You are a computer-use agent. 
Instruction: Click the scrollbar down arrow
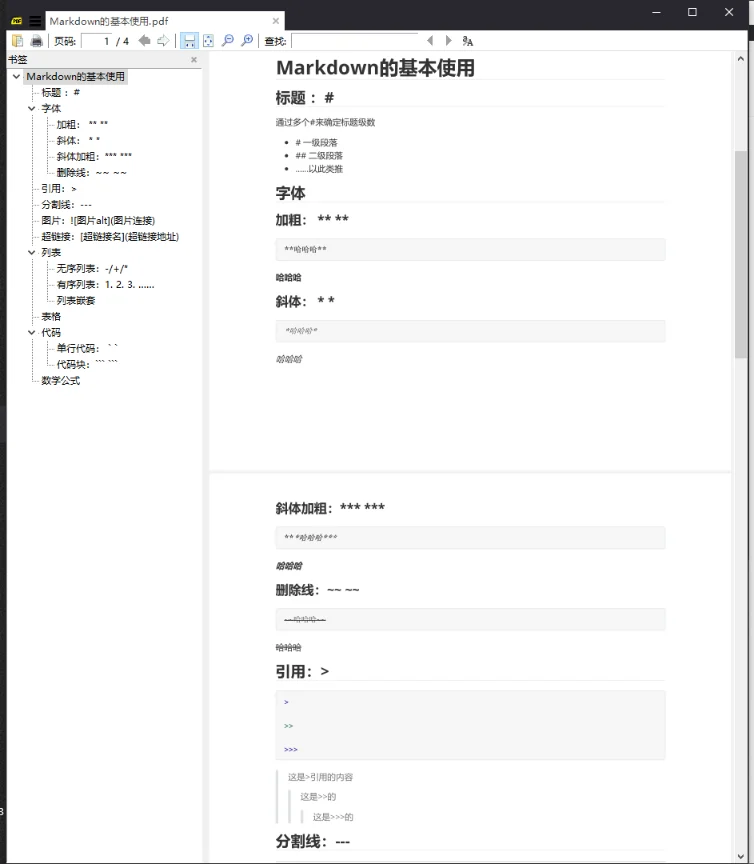click(x=741, y=856)
